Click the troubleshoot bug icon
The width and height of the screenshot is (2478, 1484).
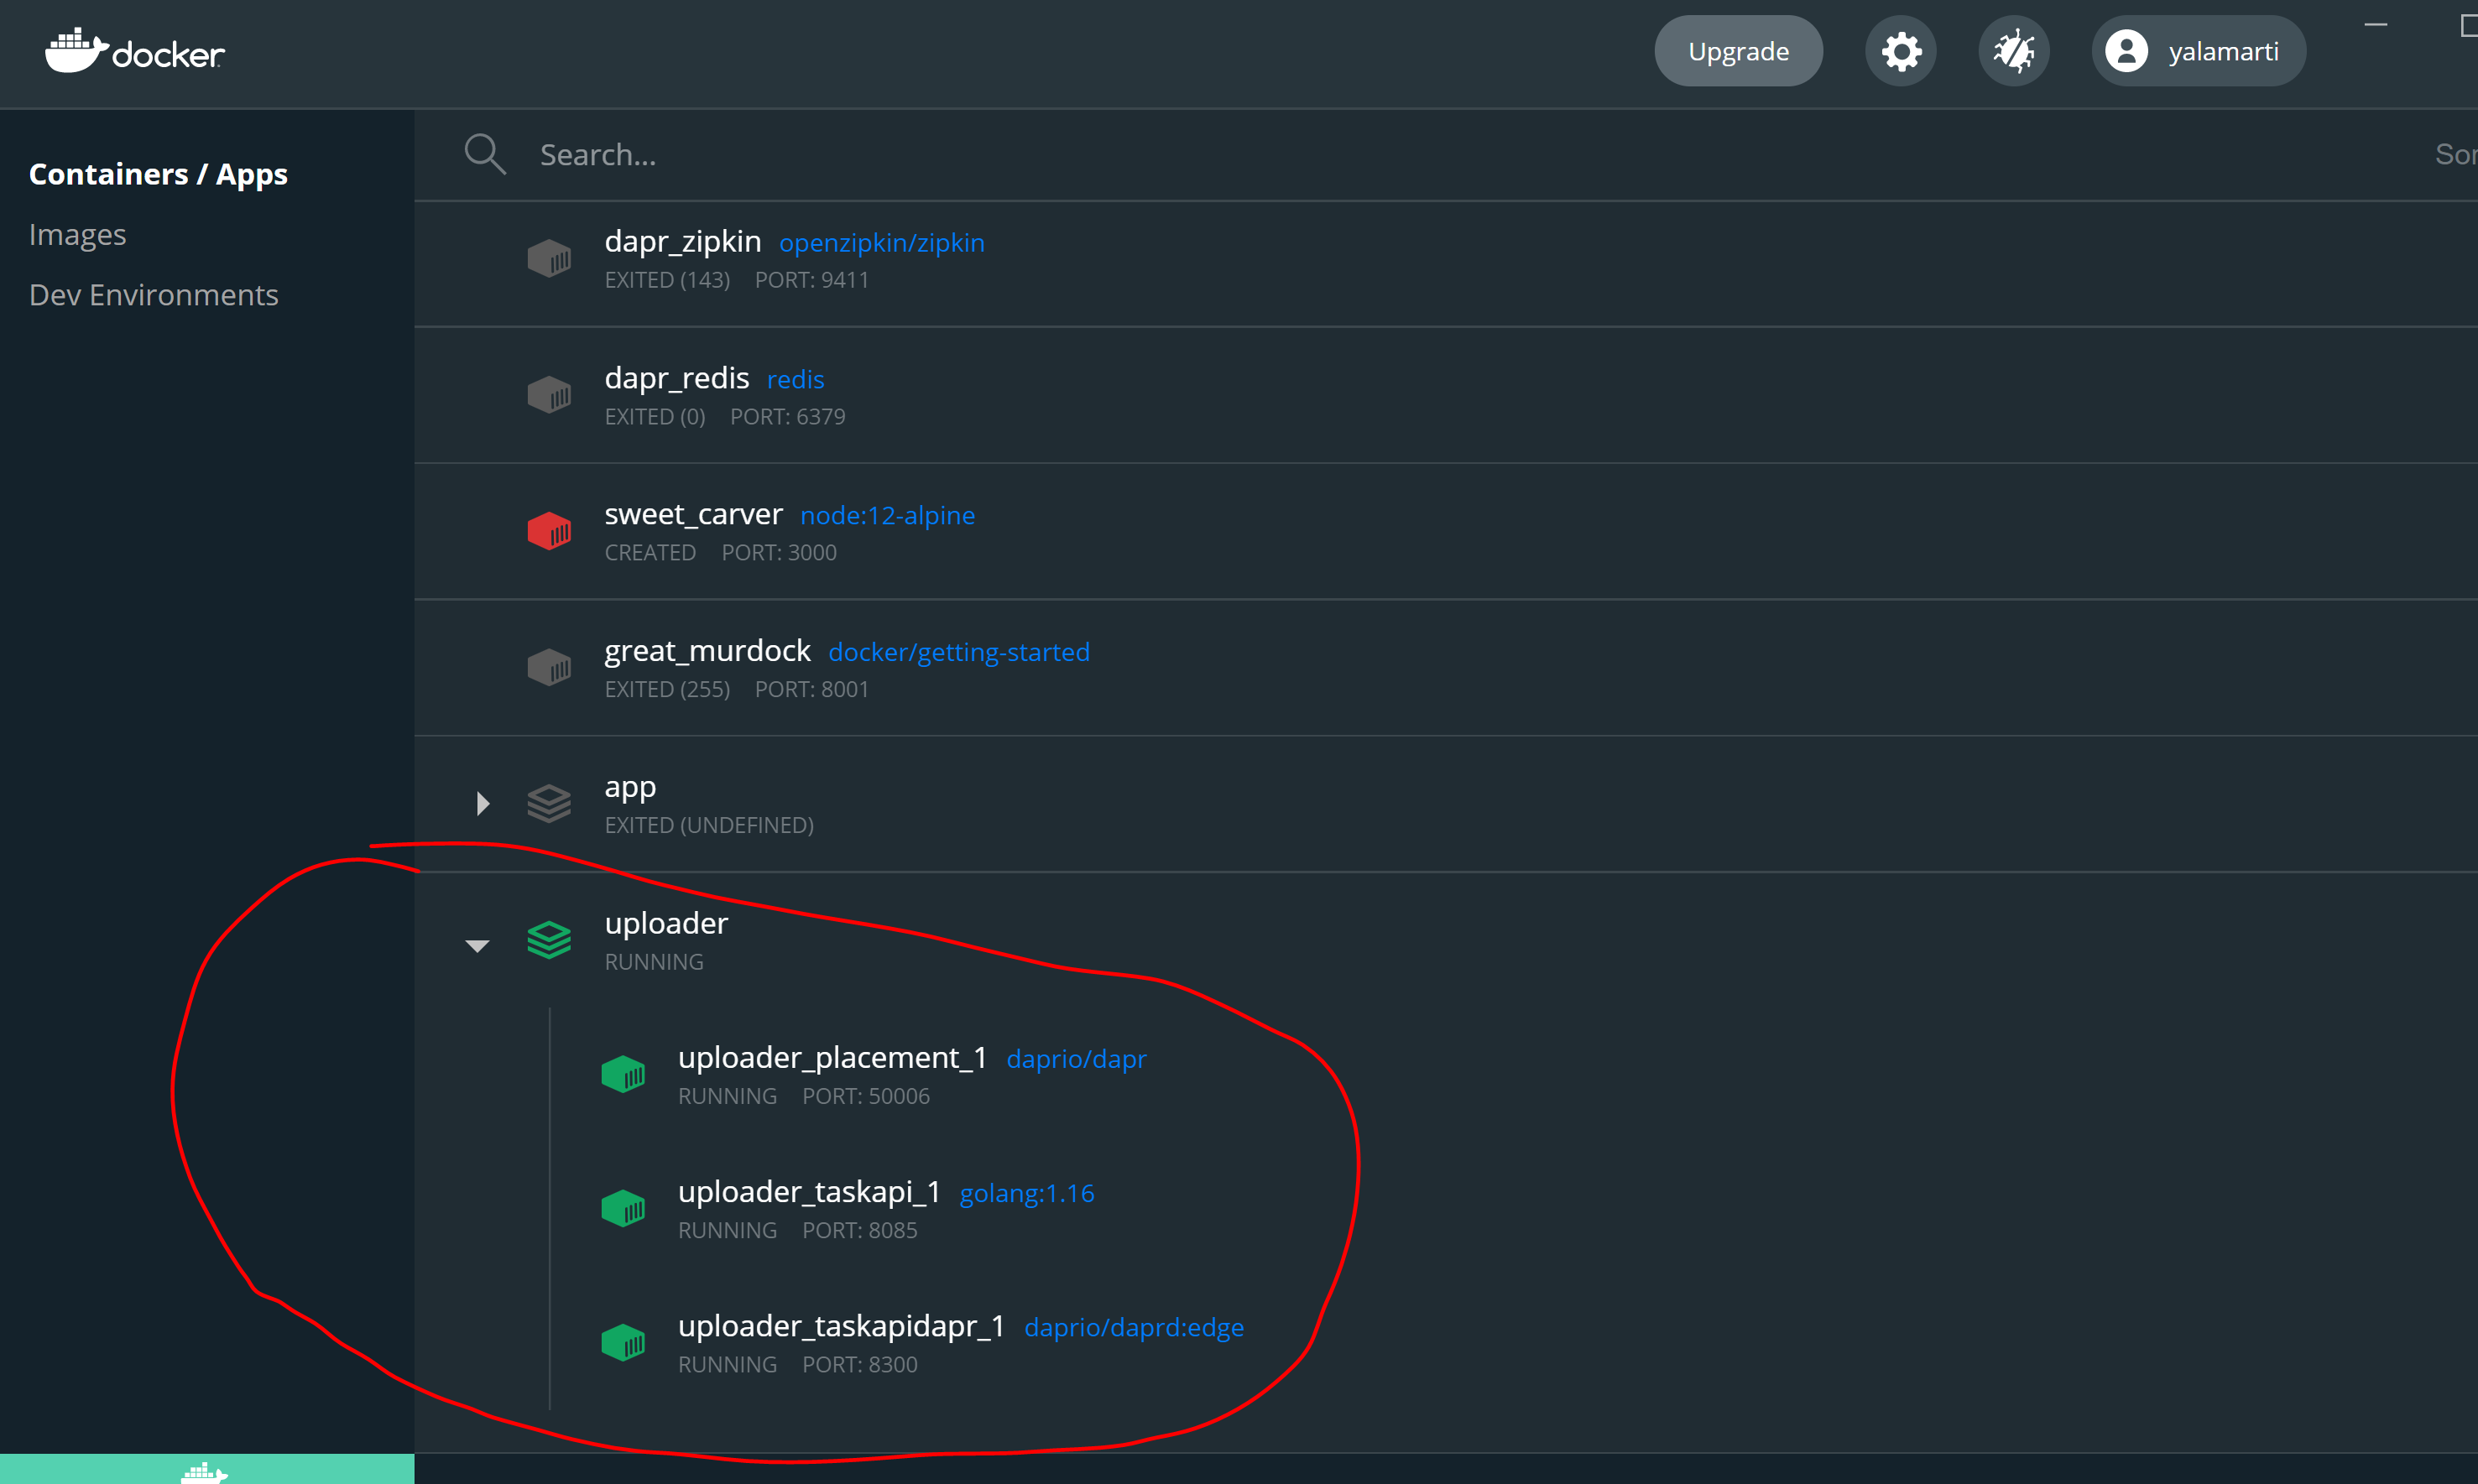pyautogui.click(x=2013, y=51)
